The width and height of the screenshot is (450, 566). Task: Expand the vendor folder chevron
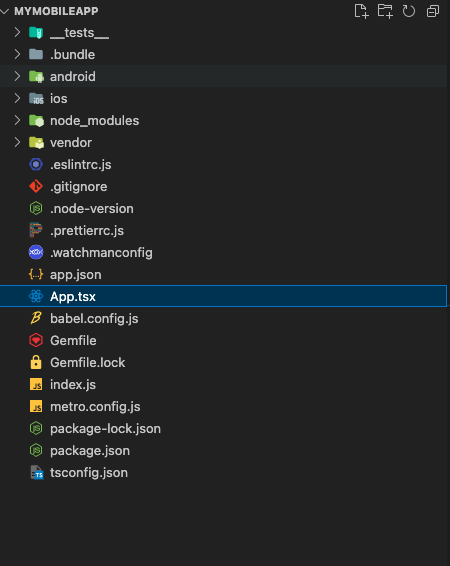[x=17, y=142]
